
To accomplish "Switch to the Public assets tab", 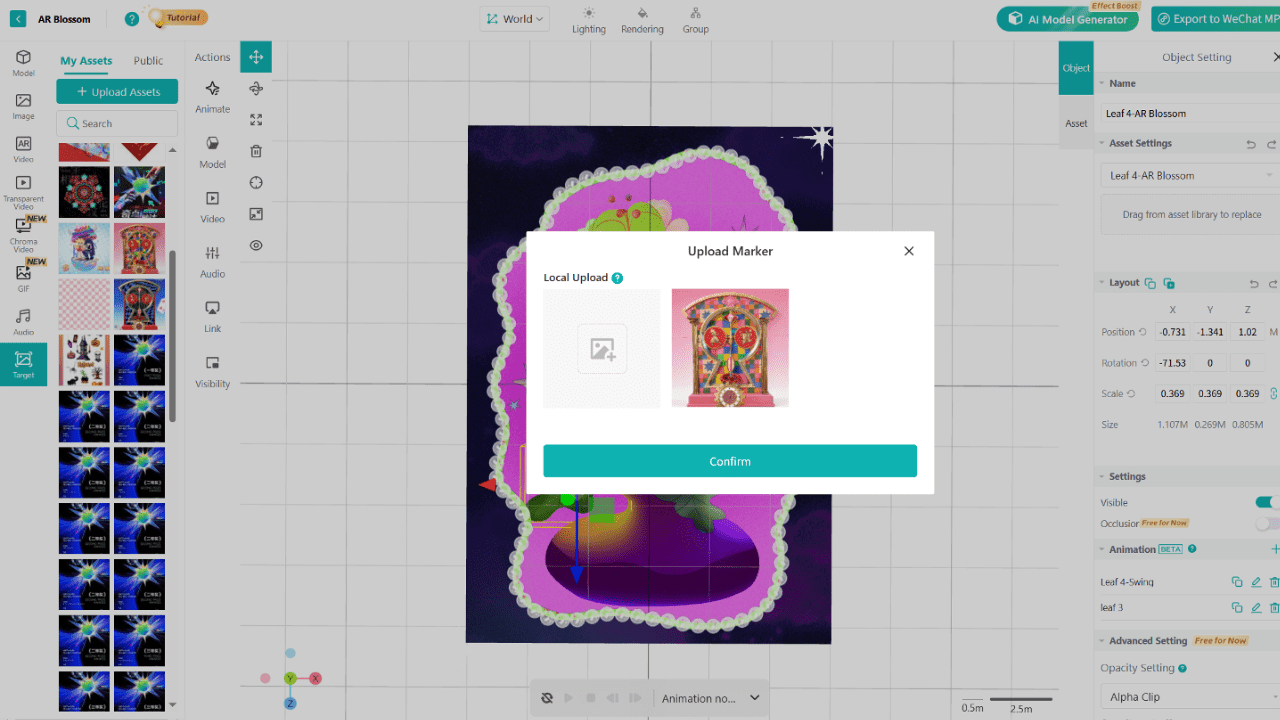I will [148, 60].
